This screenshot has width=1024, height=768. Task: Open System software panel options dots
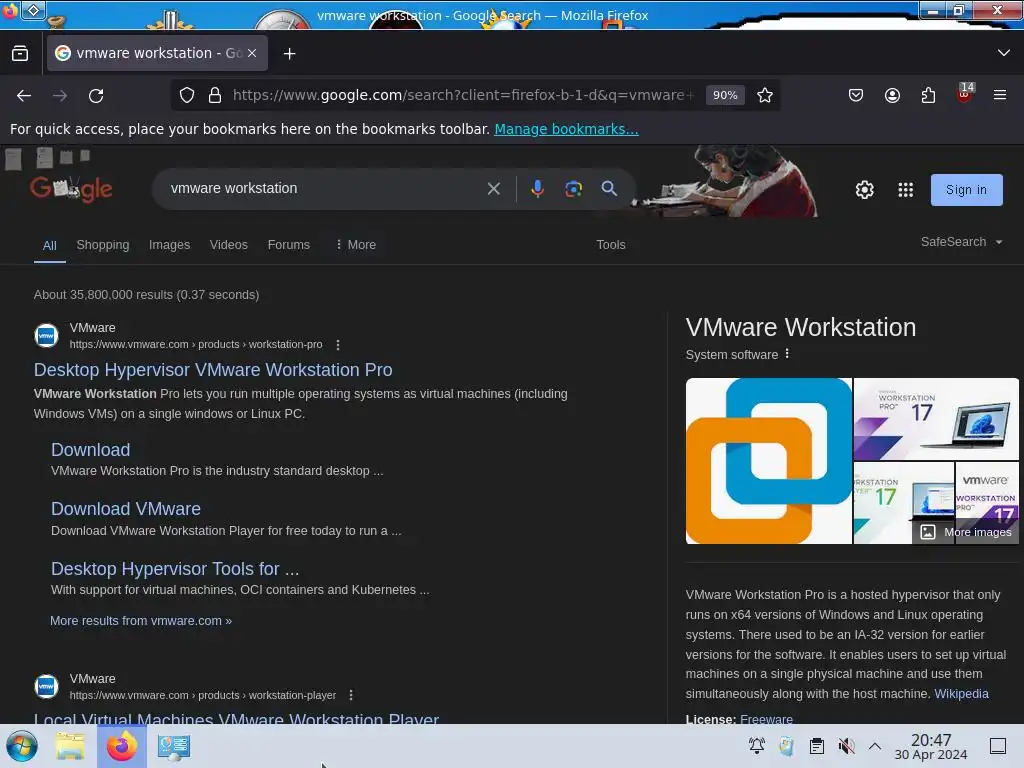coord(787,354)
